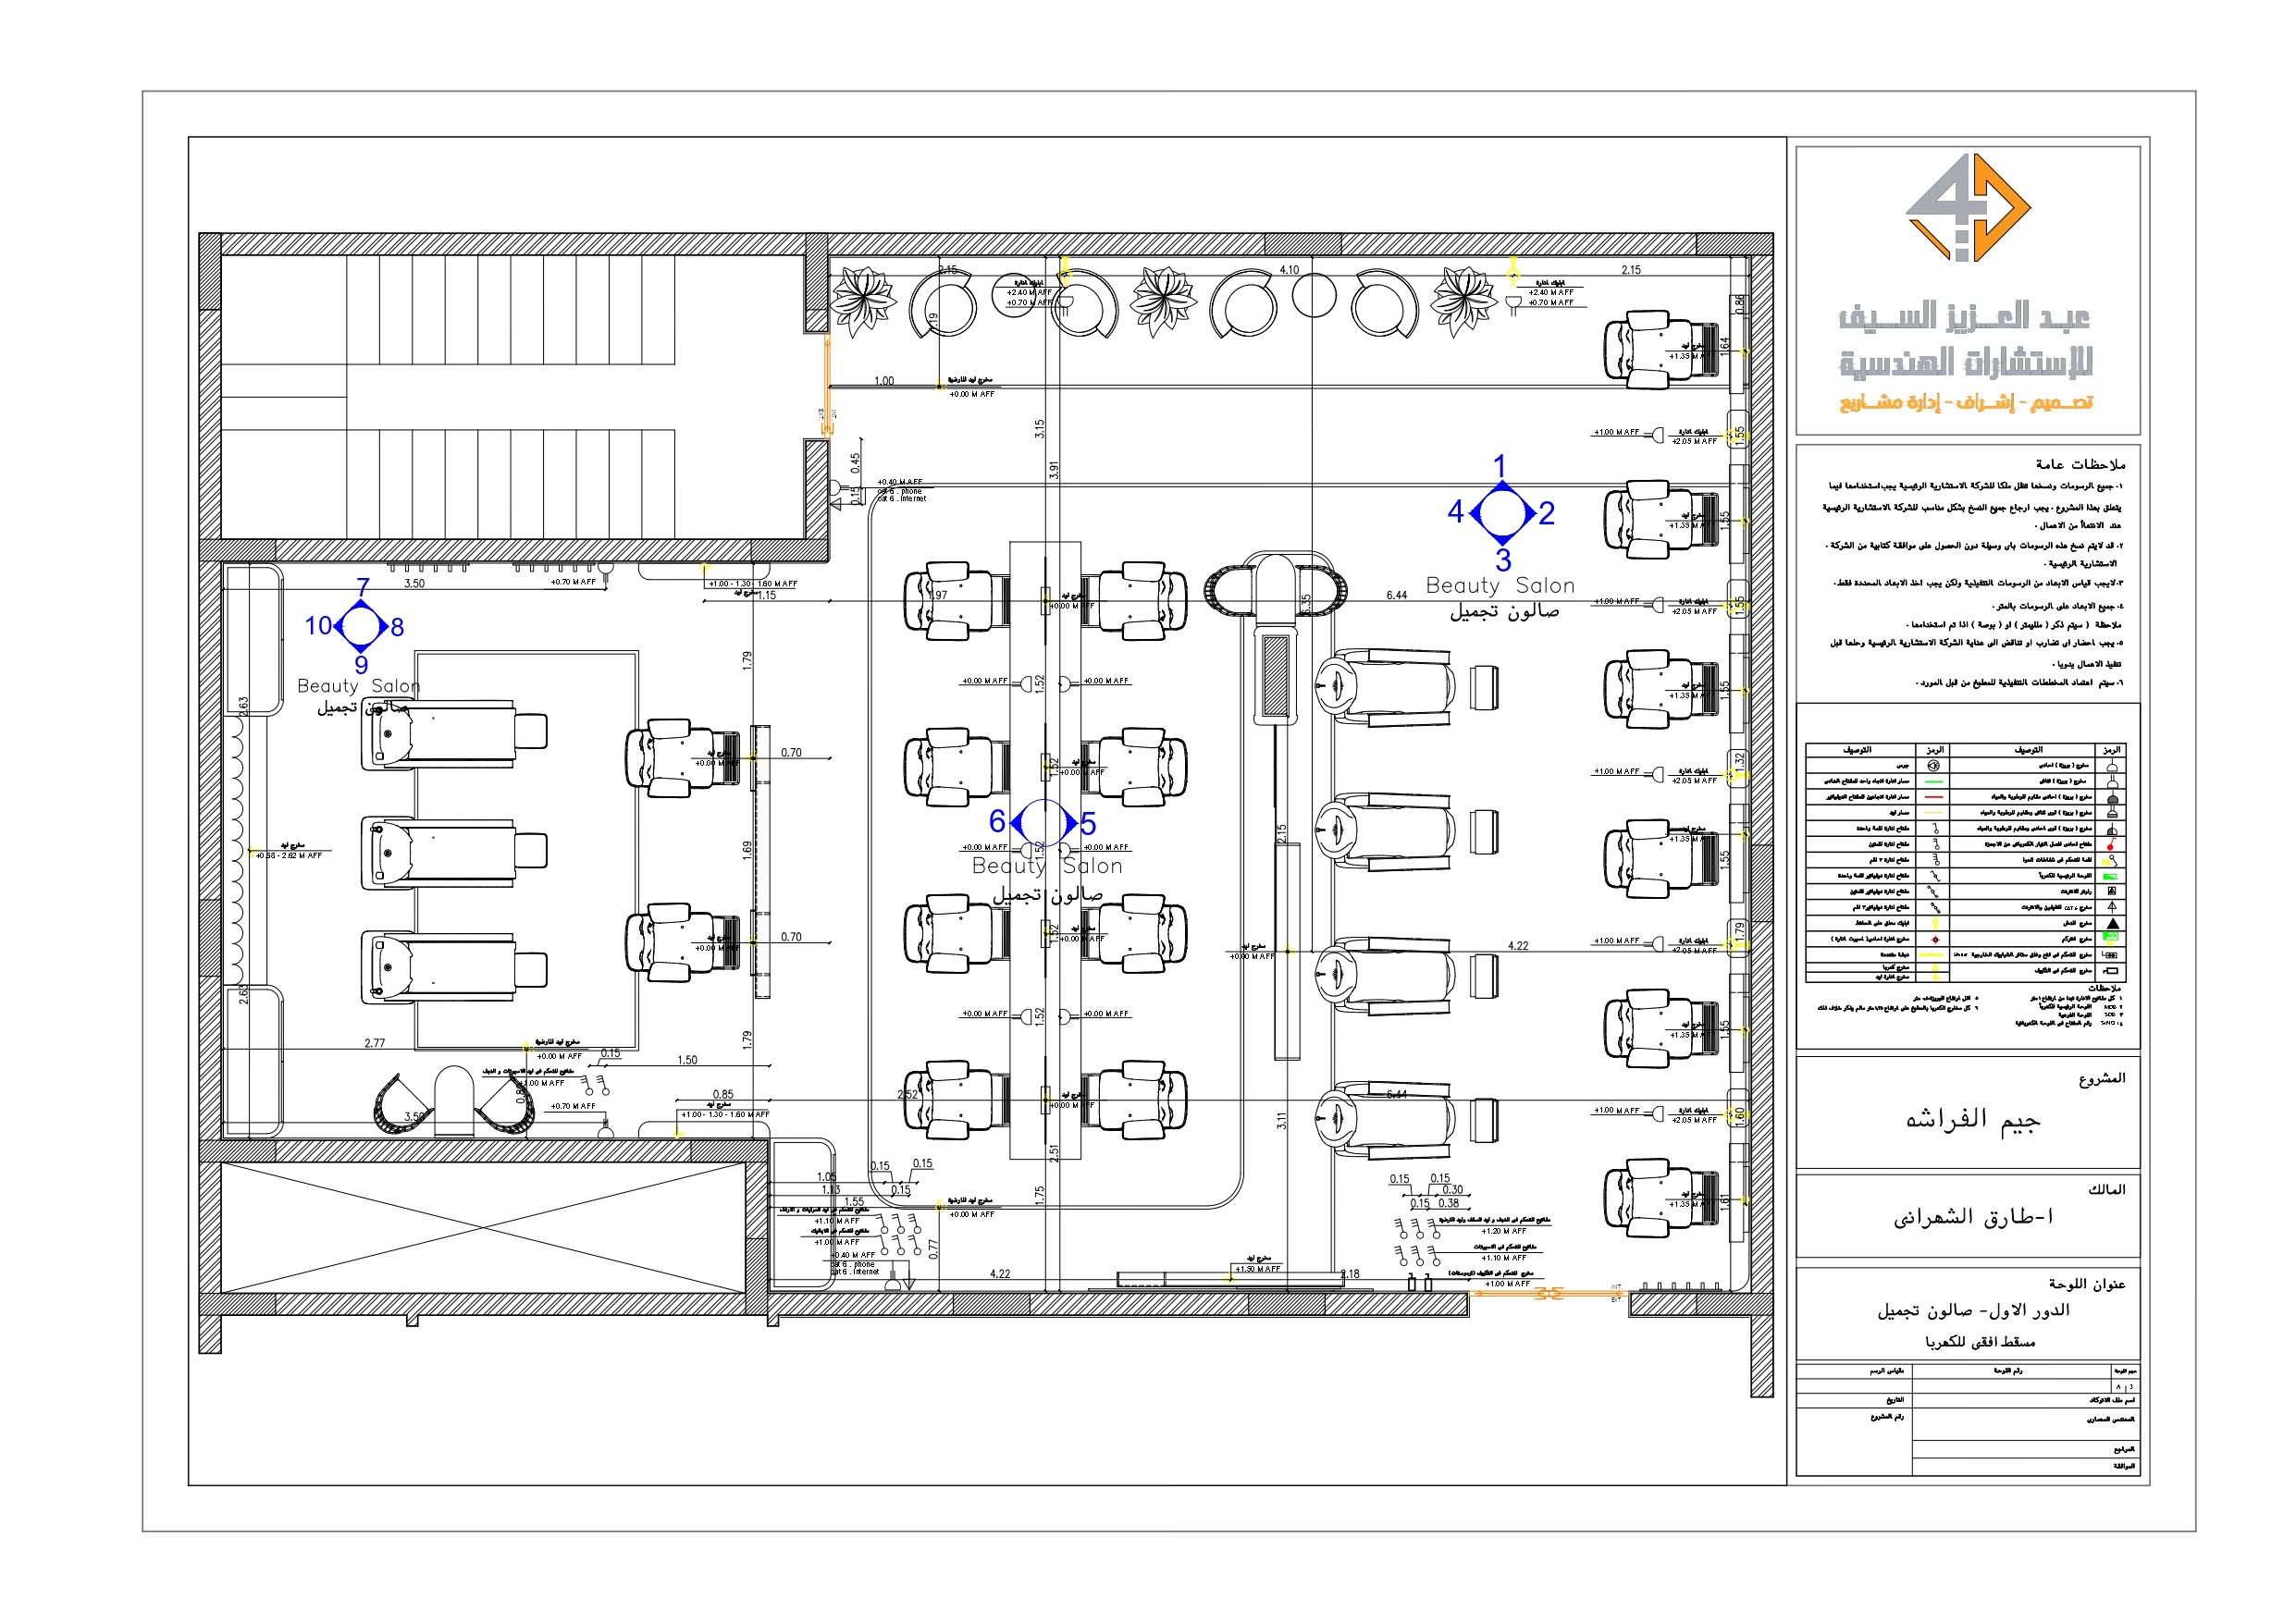Click the +0.65 - 2.62 M AFF note
The width and height of the screenshot is (2296, 1623).
(289, 856)
